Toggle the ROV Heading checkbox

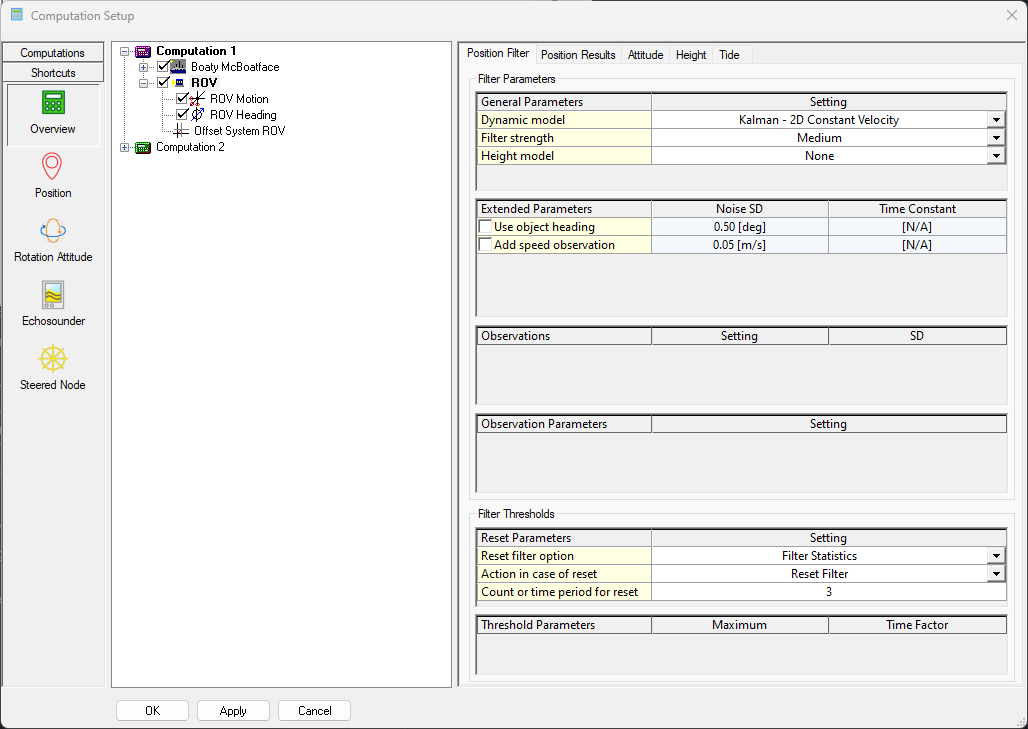182,115
